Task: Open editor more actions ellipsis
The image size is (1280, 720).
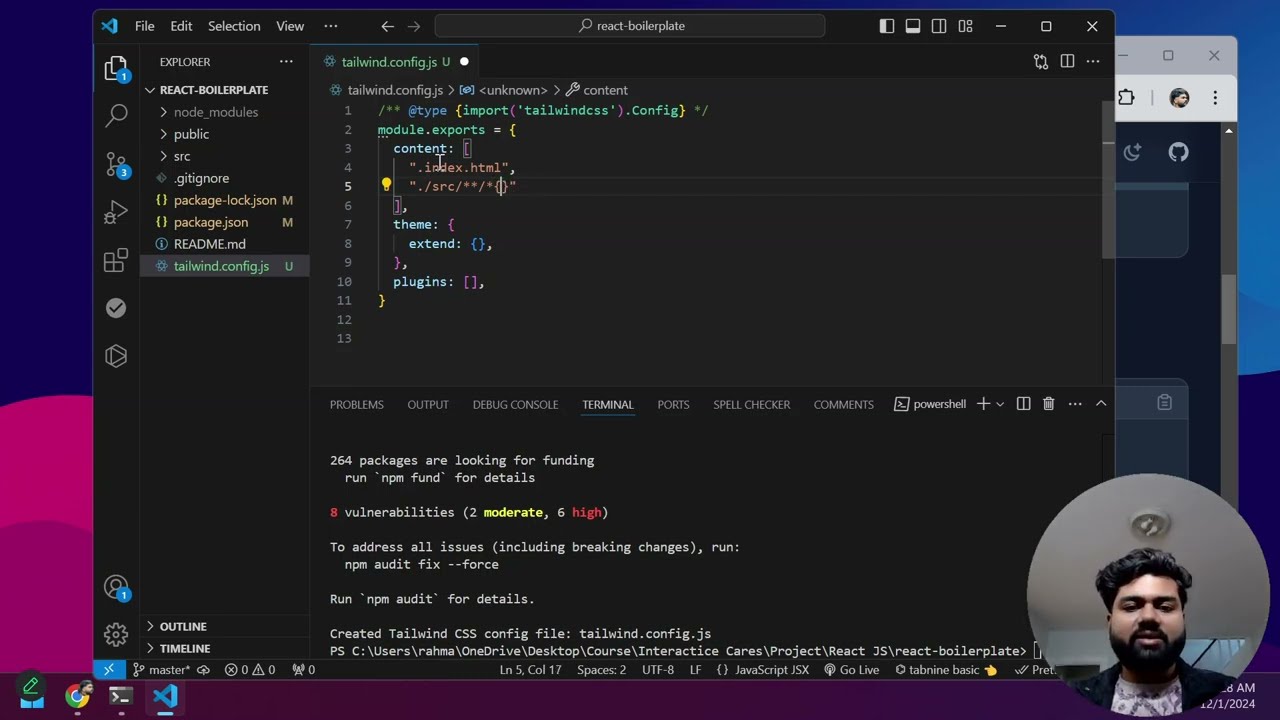Action: 1093,62
